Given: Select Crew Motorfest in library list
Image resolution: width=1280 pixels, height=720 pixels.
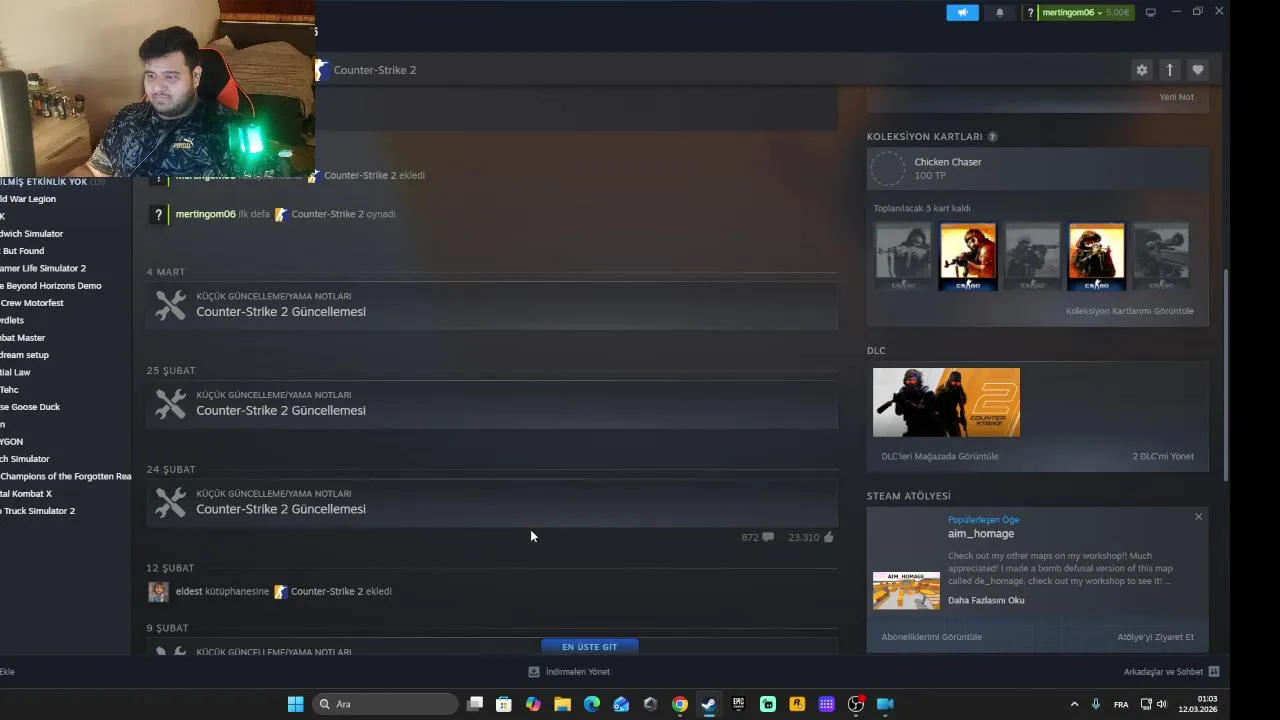Looking at the screenshot, I should [32, 303].
